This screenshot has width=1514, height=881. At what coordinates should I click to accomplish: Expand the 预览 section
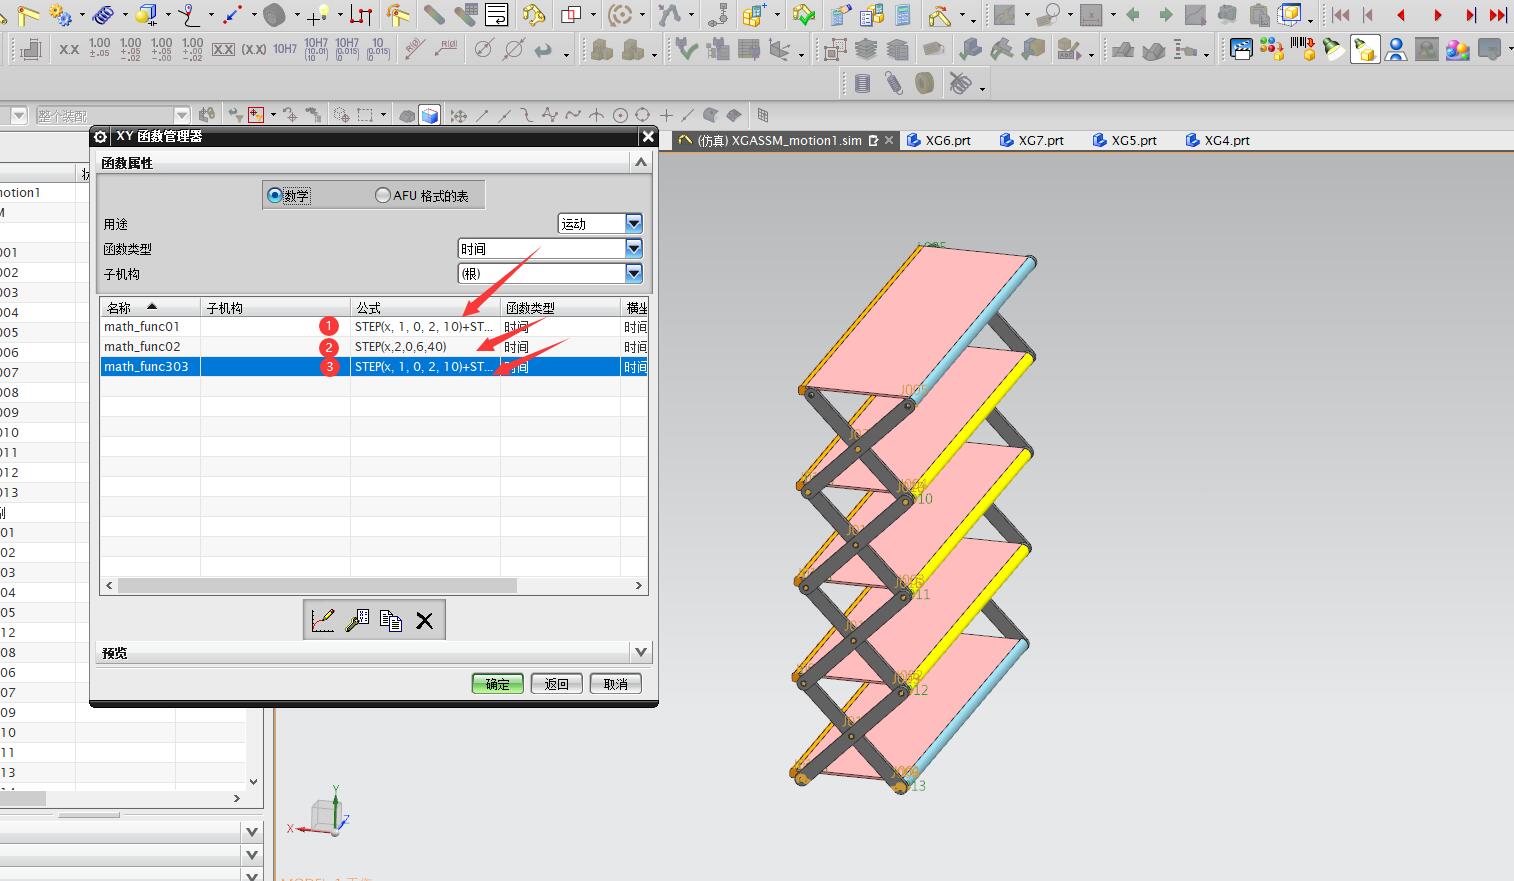(x=641, y=652)
